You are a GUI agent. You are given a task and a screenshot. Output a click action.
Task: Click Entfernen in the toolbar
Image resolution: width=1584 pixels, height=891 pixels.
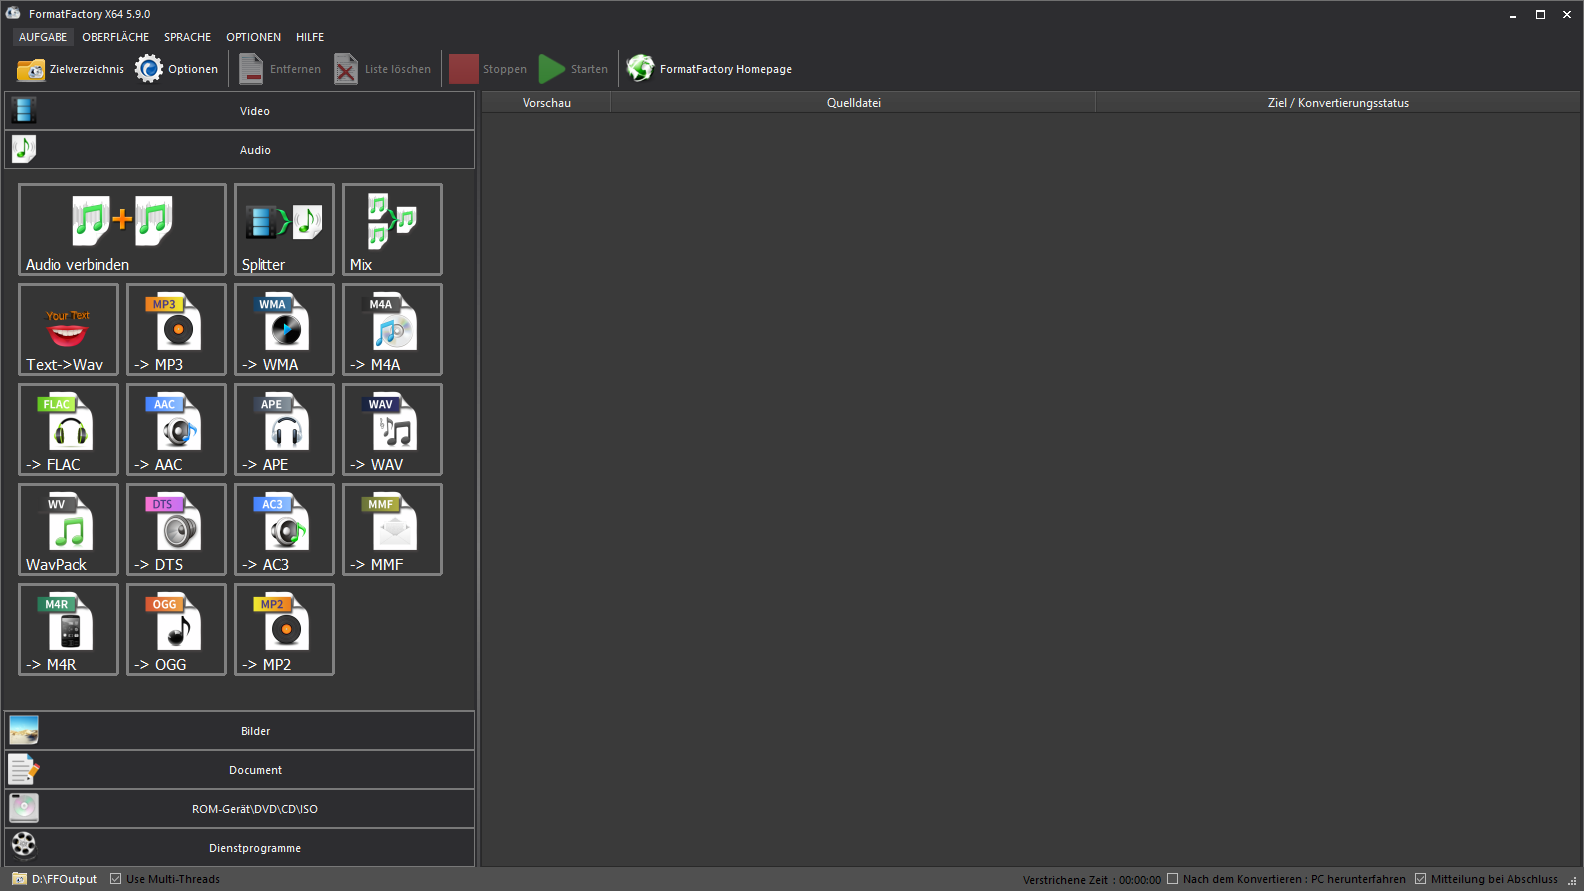tap(280, 69)
